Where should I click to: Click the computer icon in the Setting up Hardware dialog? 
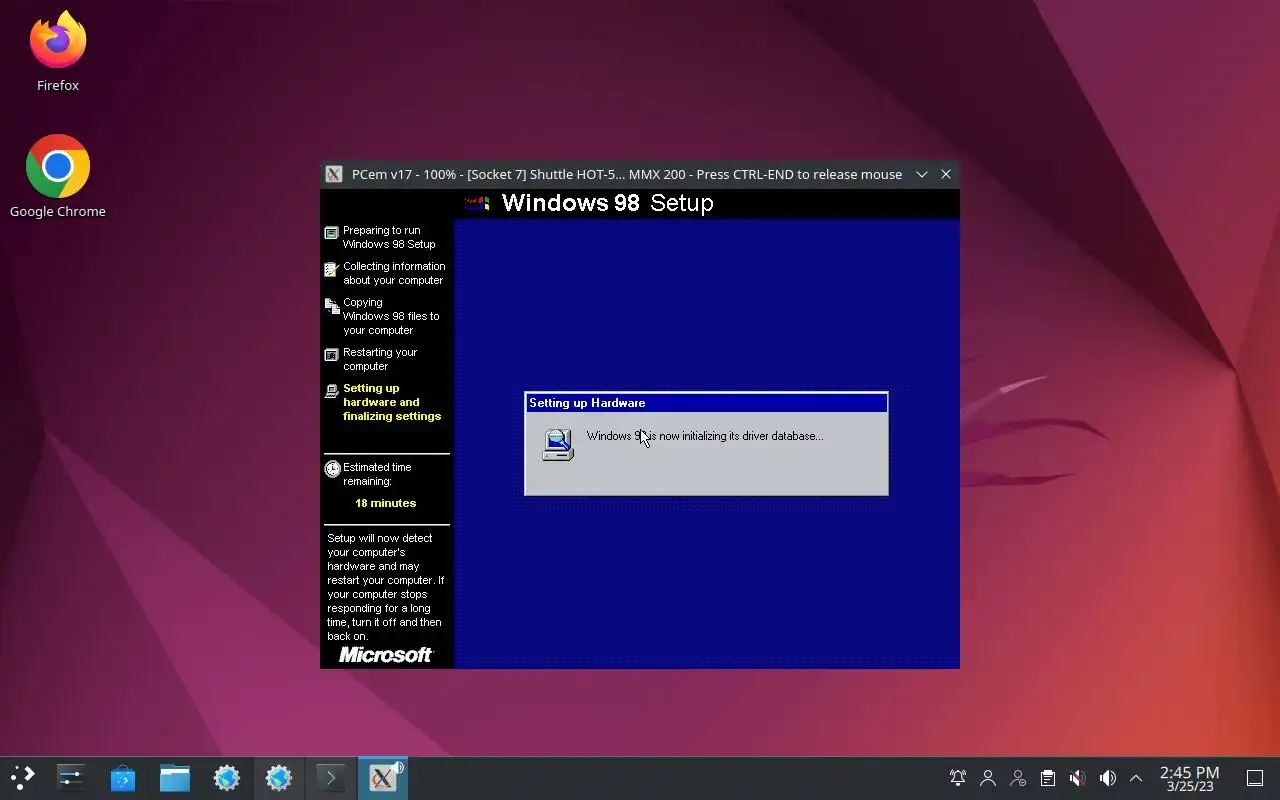coord(558,444)
